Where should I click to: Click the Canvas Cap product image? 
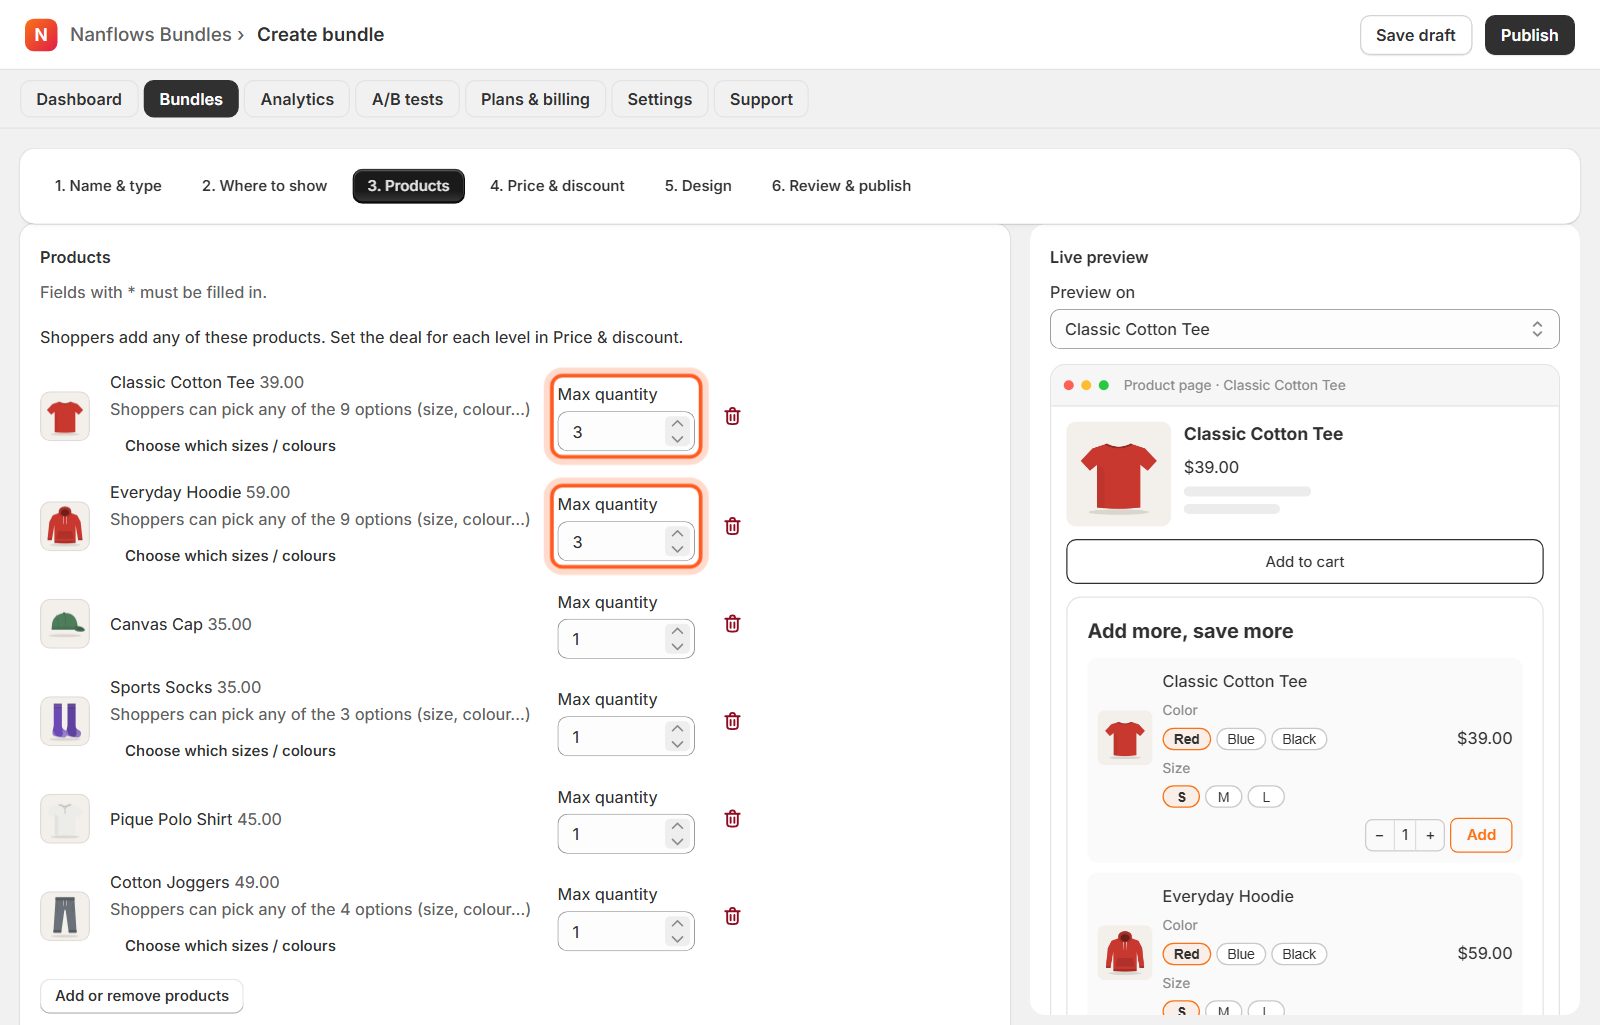coord(65,624)
